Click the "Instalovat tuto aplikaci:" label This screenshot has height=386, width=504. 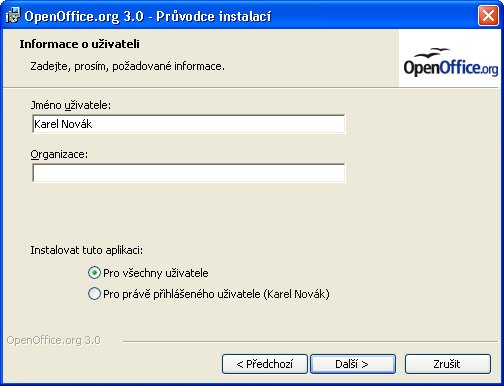click(x=87, y=250)
